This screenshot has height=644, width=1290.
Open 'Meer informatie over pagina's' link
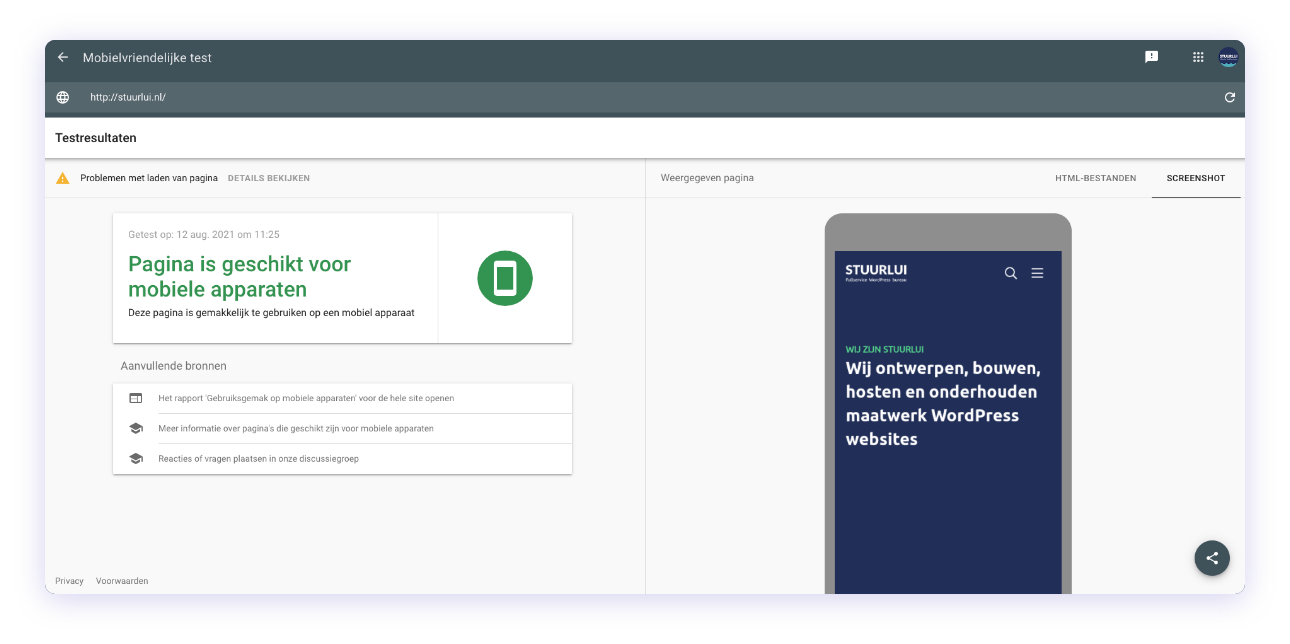(295, 428)
